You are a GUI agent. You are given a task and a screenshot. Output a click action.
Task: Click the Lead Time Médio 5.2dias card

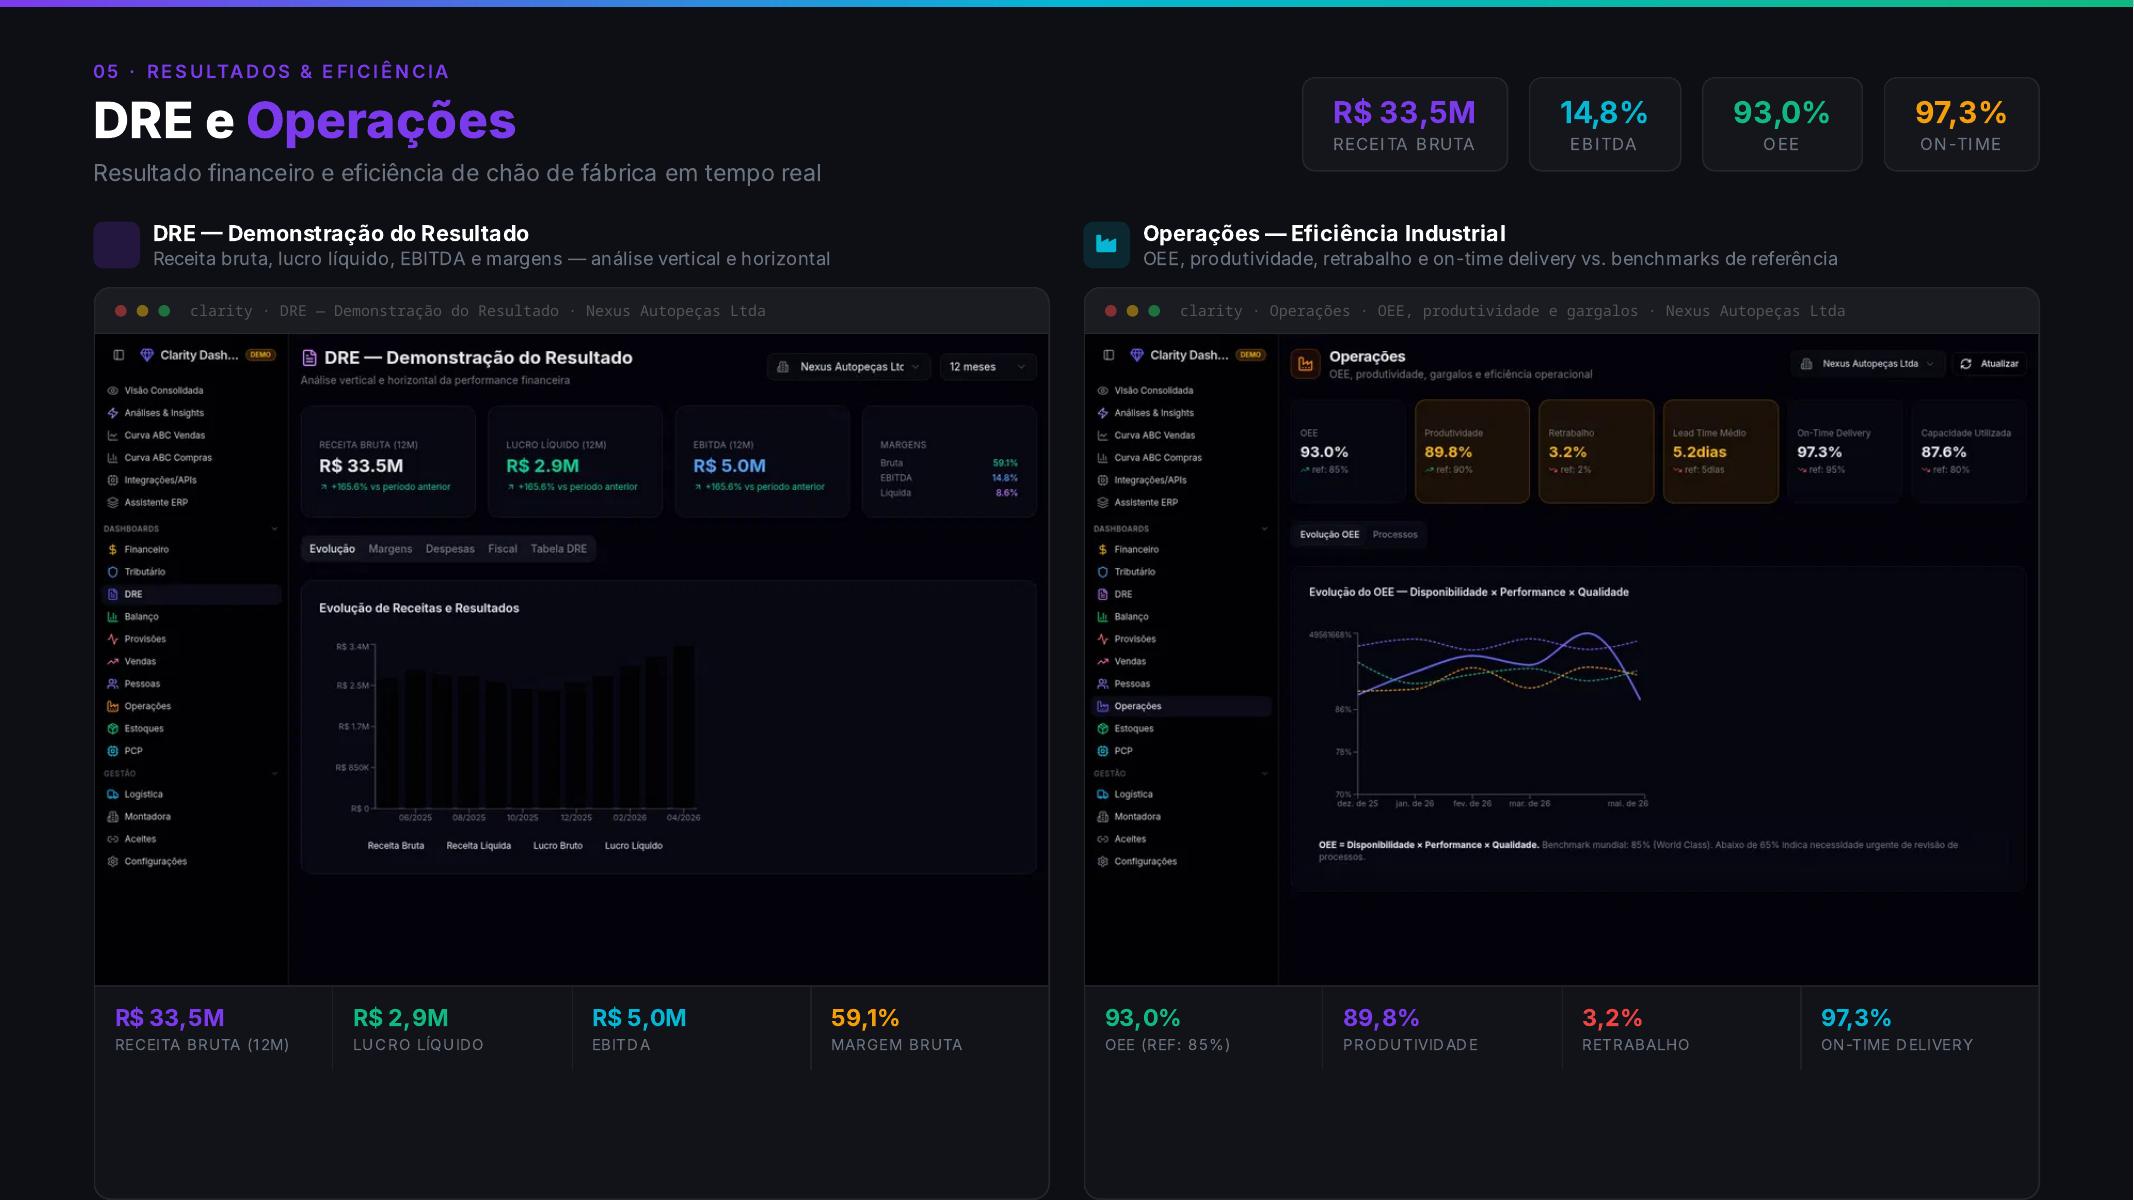[1720, 451]
